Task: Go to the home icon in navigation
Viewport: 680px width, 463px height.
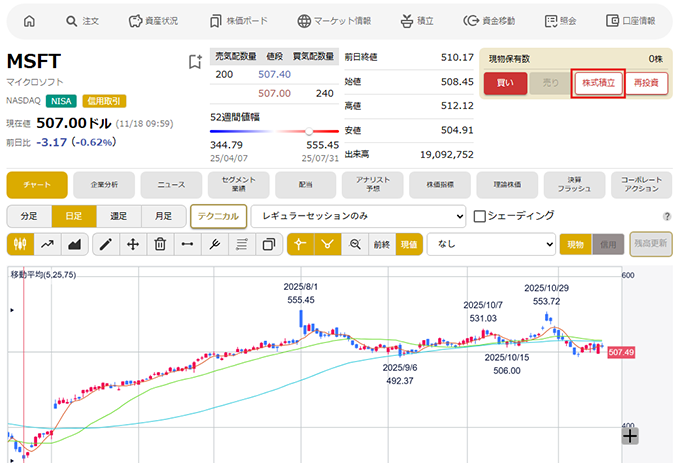Action: 29,21
